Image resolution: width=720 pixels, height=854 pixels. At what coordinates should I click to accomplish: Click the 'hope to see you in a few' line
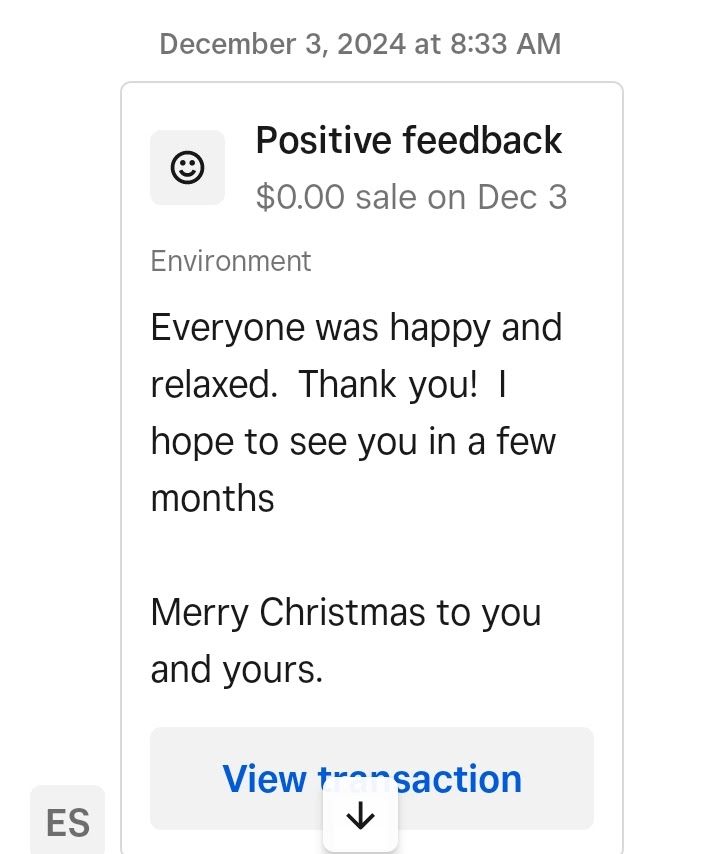coord(353,442)
